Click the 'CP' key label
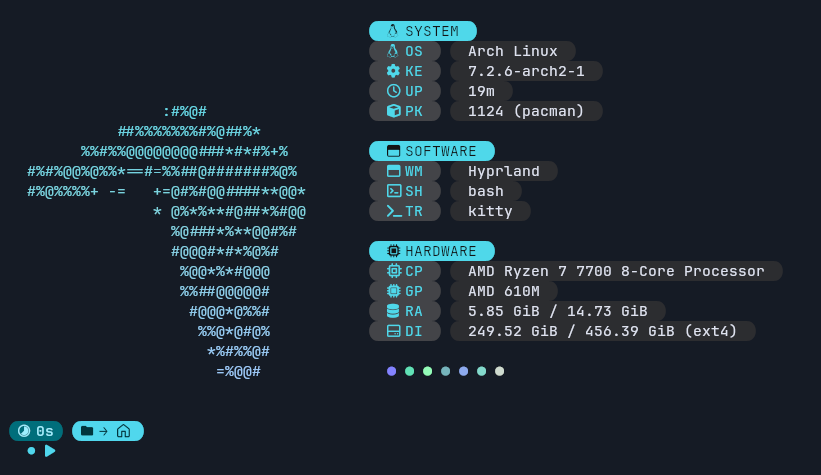The width and height of the screenshot is (821, 475). [x=414, y=271]
